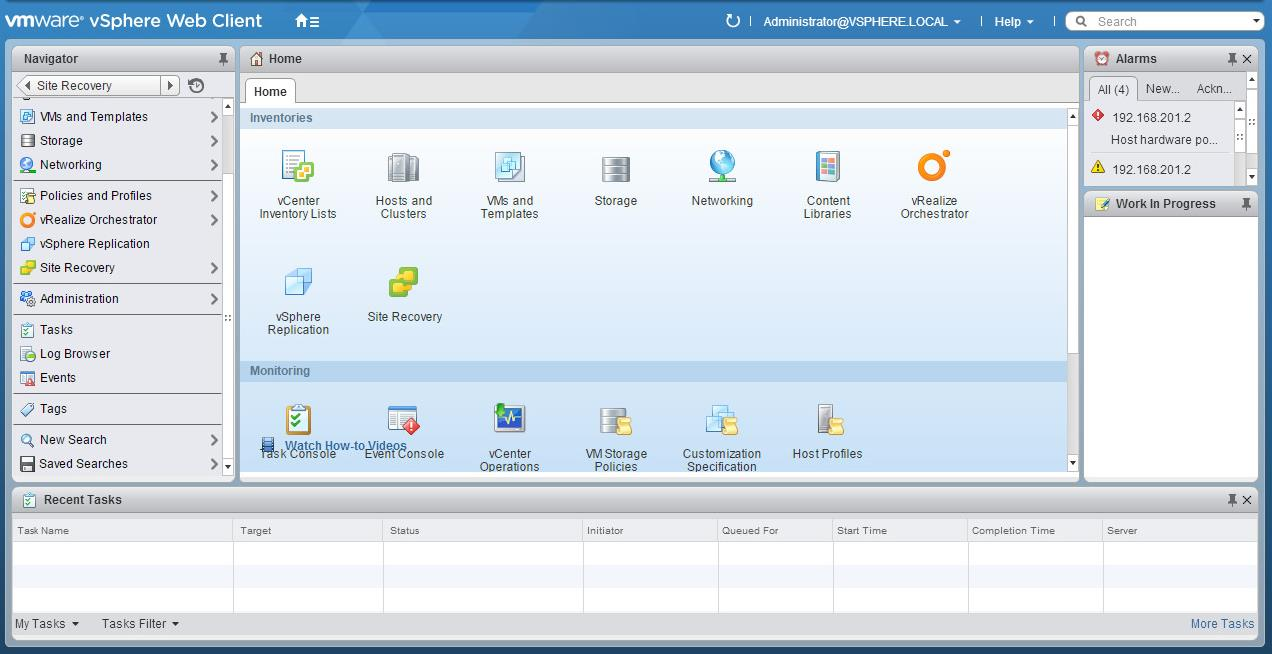Viewport: 1272px width, 654px height.
Task: Open VM Storage Policies icon
Action: (x=615, y=421)
